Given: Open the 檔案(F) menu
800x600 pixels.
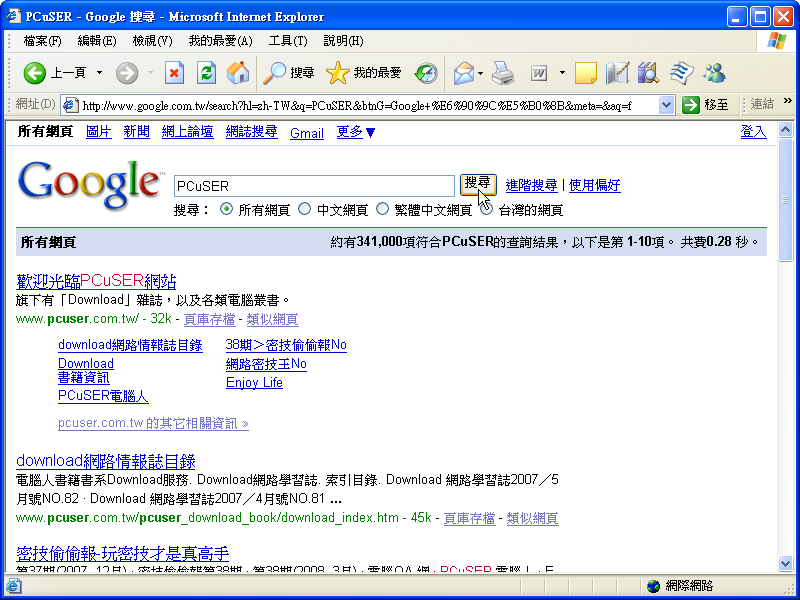Looking at the screenshot, I should click(42, 41).
